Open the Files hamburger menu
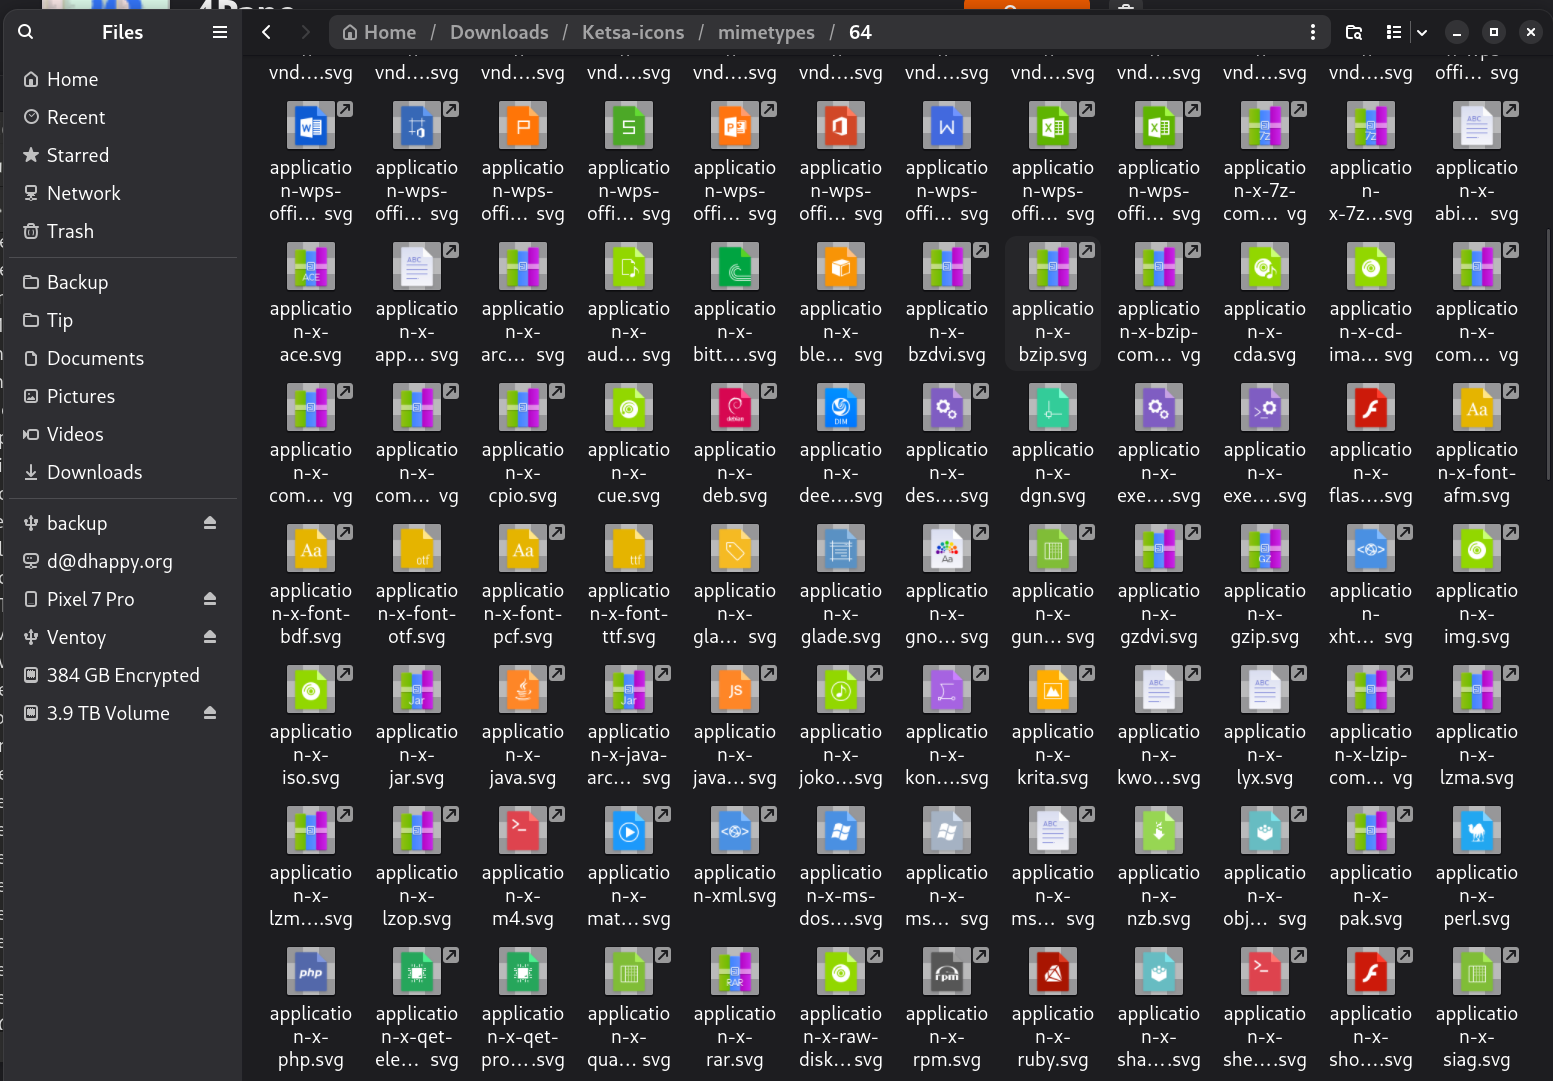This screenshot has height=1081, width=1553. pyautogui.click(x=219, y=31)
